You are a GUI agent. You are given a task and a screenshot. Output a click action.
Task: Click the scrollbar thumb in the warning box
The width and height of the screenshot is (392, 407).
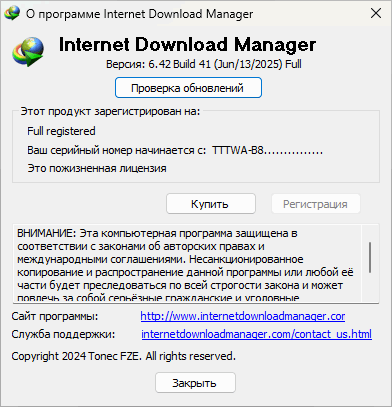pos(370,258)
